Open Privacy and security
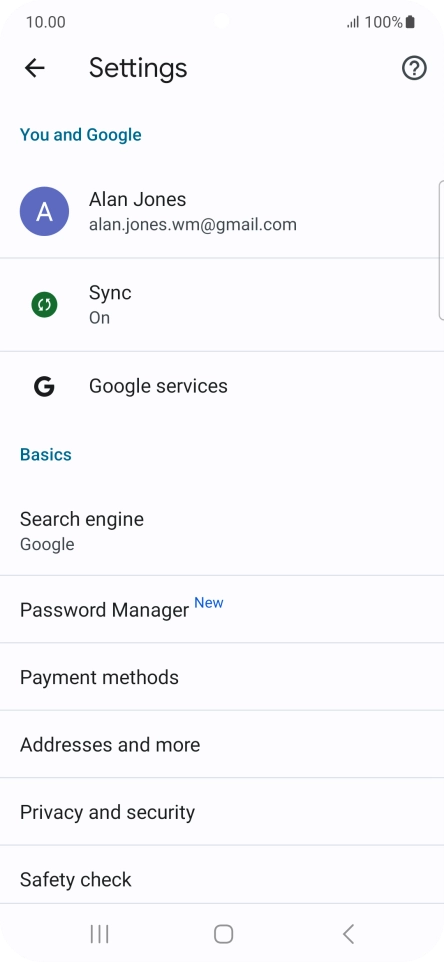This screenshot has width=444, height=962. pyautogui.click(x=222, y=812)
